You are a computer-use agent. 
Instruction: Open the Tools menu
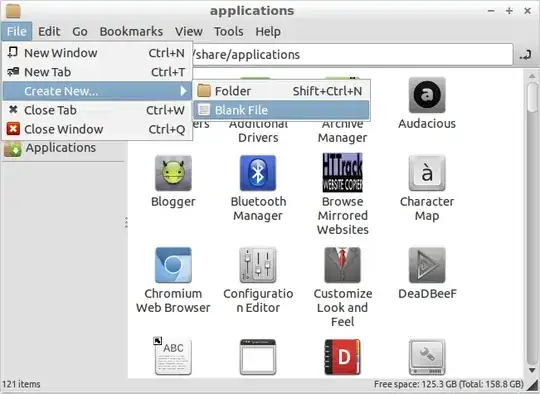[x=229, y=31]
